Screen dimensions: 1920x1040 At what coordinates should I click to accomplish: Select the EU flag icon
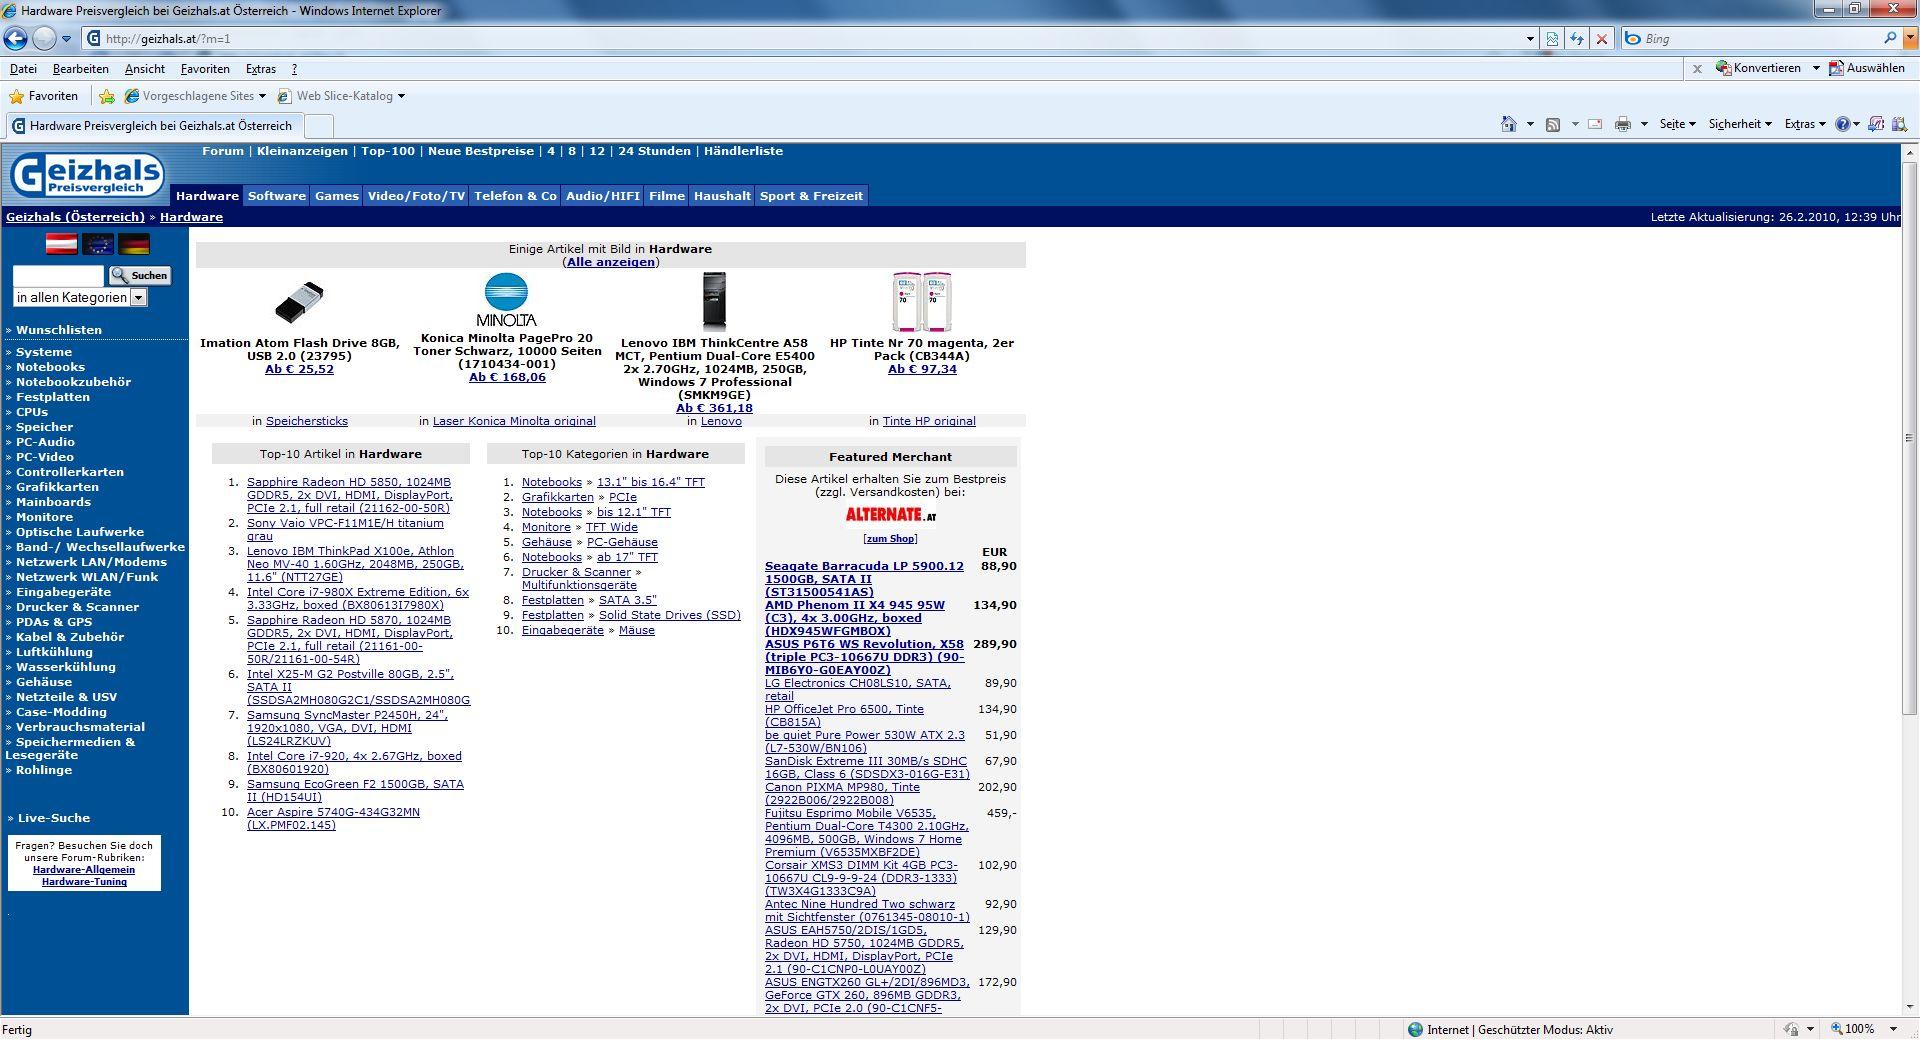click(x=98, y=243)
